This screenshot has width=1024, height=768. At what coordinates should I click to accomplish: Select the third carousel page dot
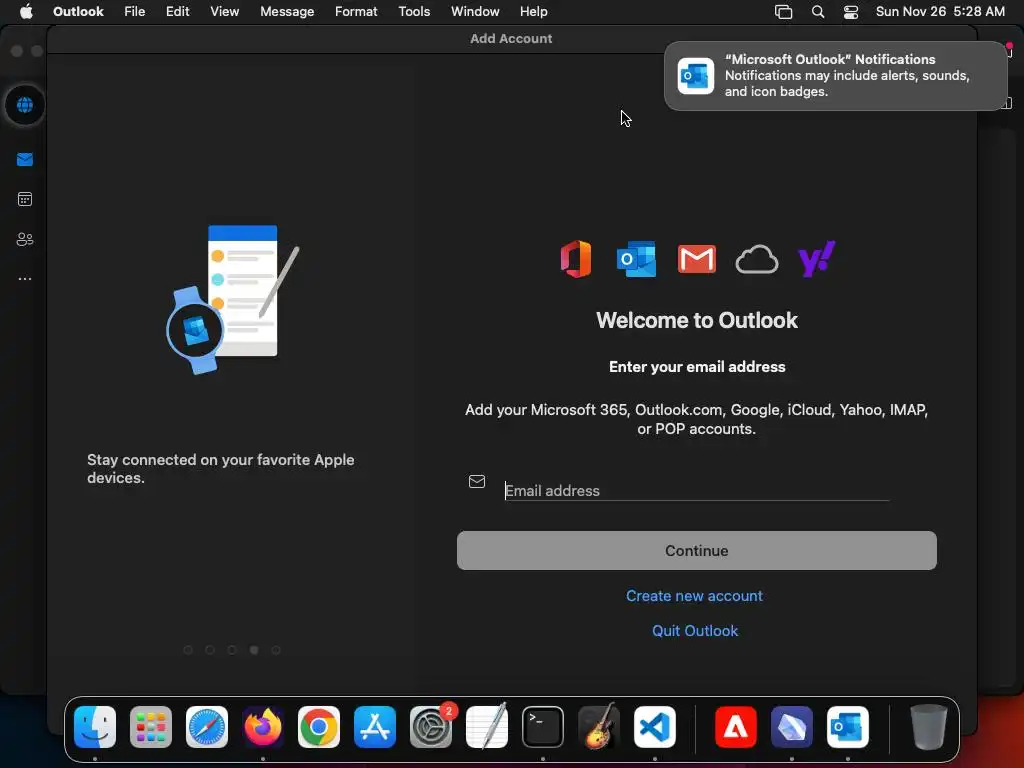click(232, 650)
